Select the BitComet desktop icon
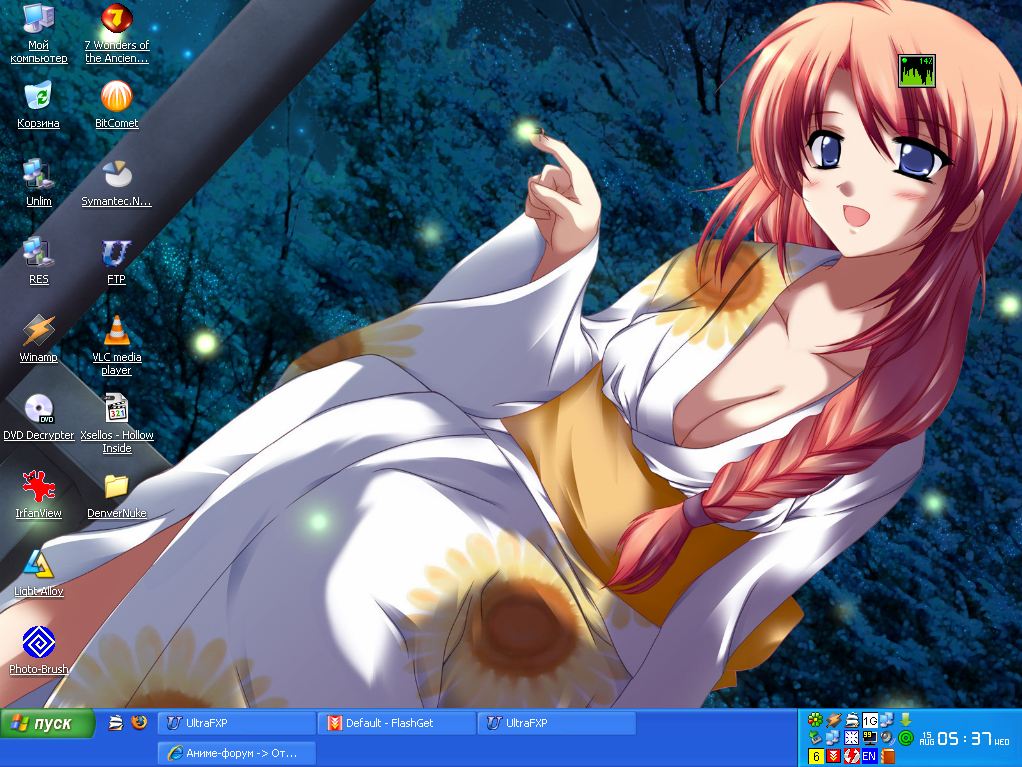 117,105
